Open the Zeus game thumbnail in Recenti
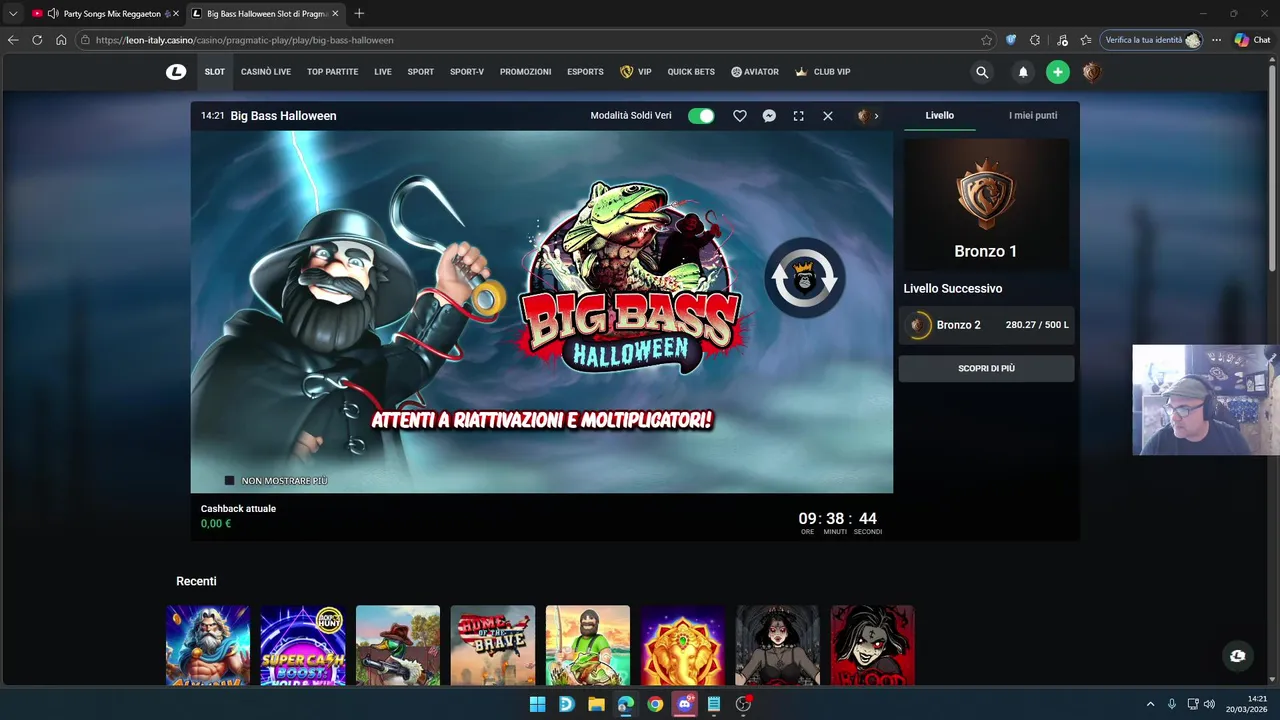This screenshot has width=1280, height=720. (208, 645)
